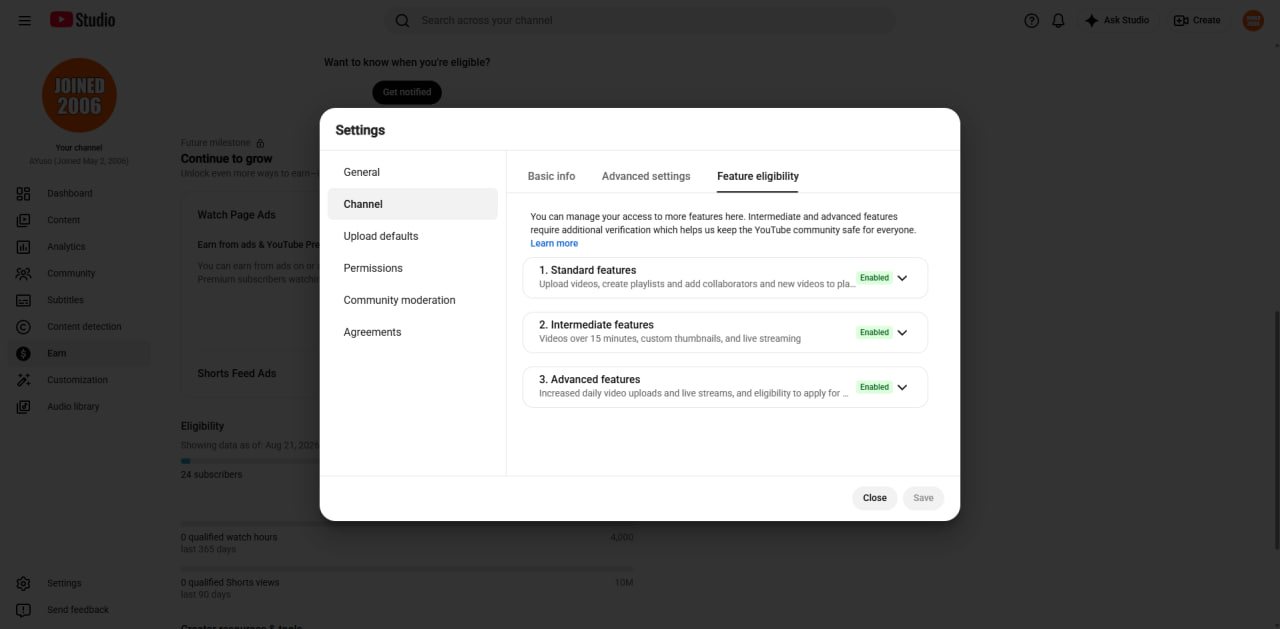Click the Content sidebar icon

click(x=24, y=220)
